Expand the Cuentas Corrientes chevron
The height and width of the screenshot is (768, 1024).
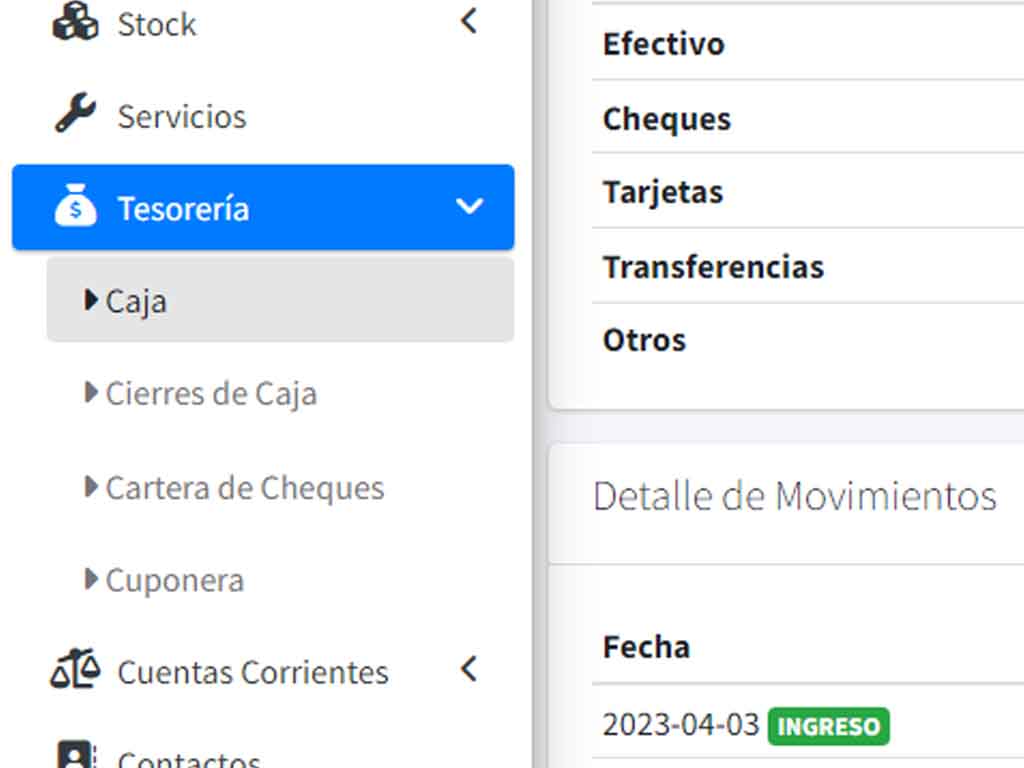point(469,669)
